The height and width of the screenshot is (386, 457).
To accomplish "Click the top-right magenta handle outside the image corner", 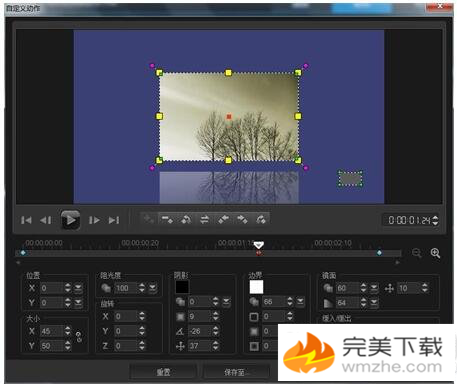I will [306, 66].
